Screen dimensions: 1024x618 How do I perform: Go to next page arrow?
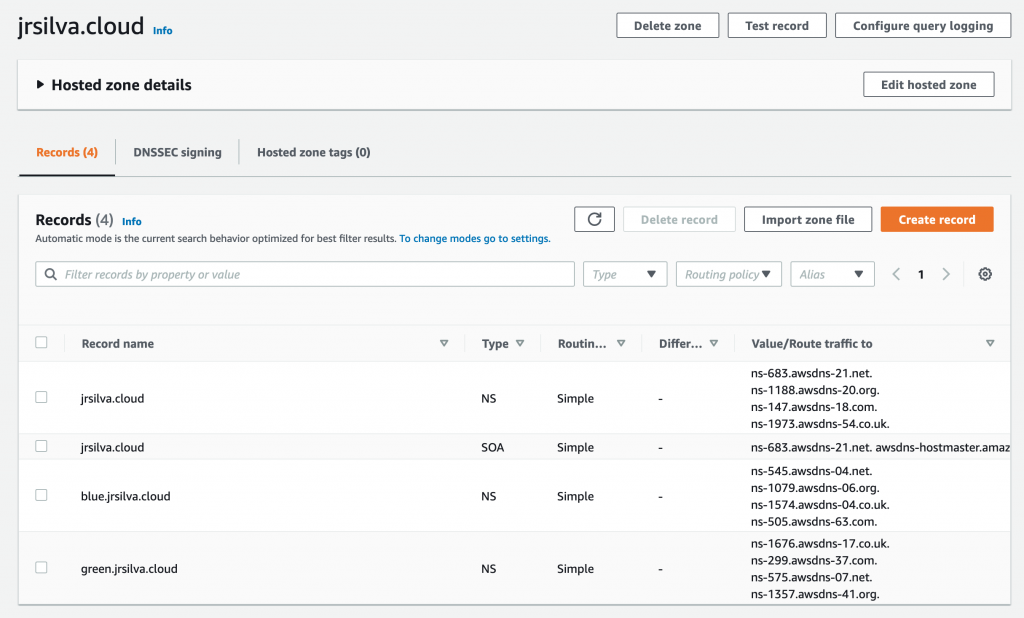click(x=946, y=274)
